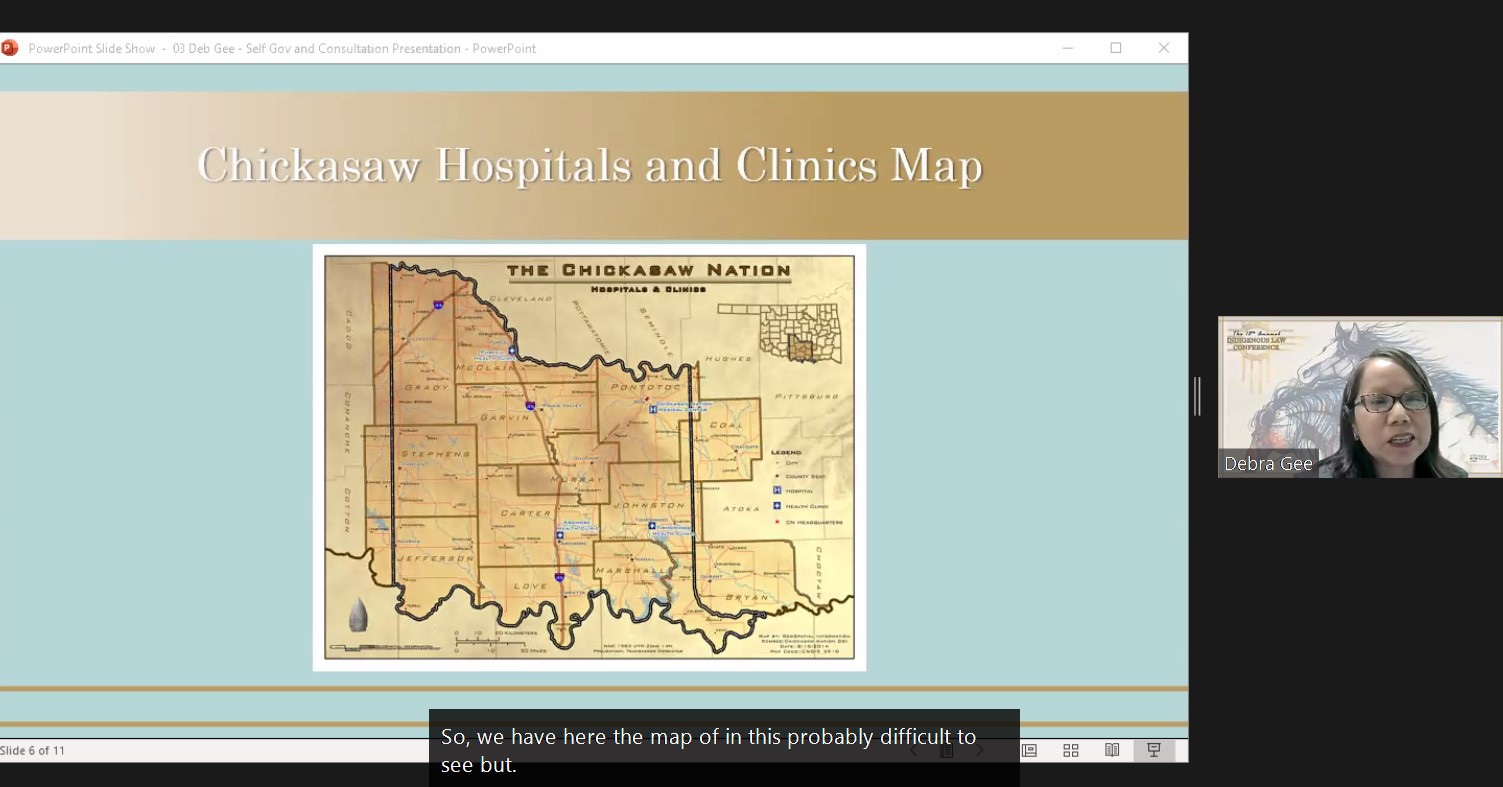Go to previous slide using left arrow
The image size is (1503, 787).
[913, 750]
